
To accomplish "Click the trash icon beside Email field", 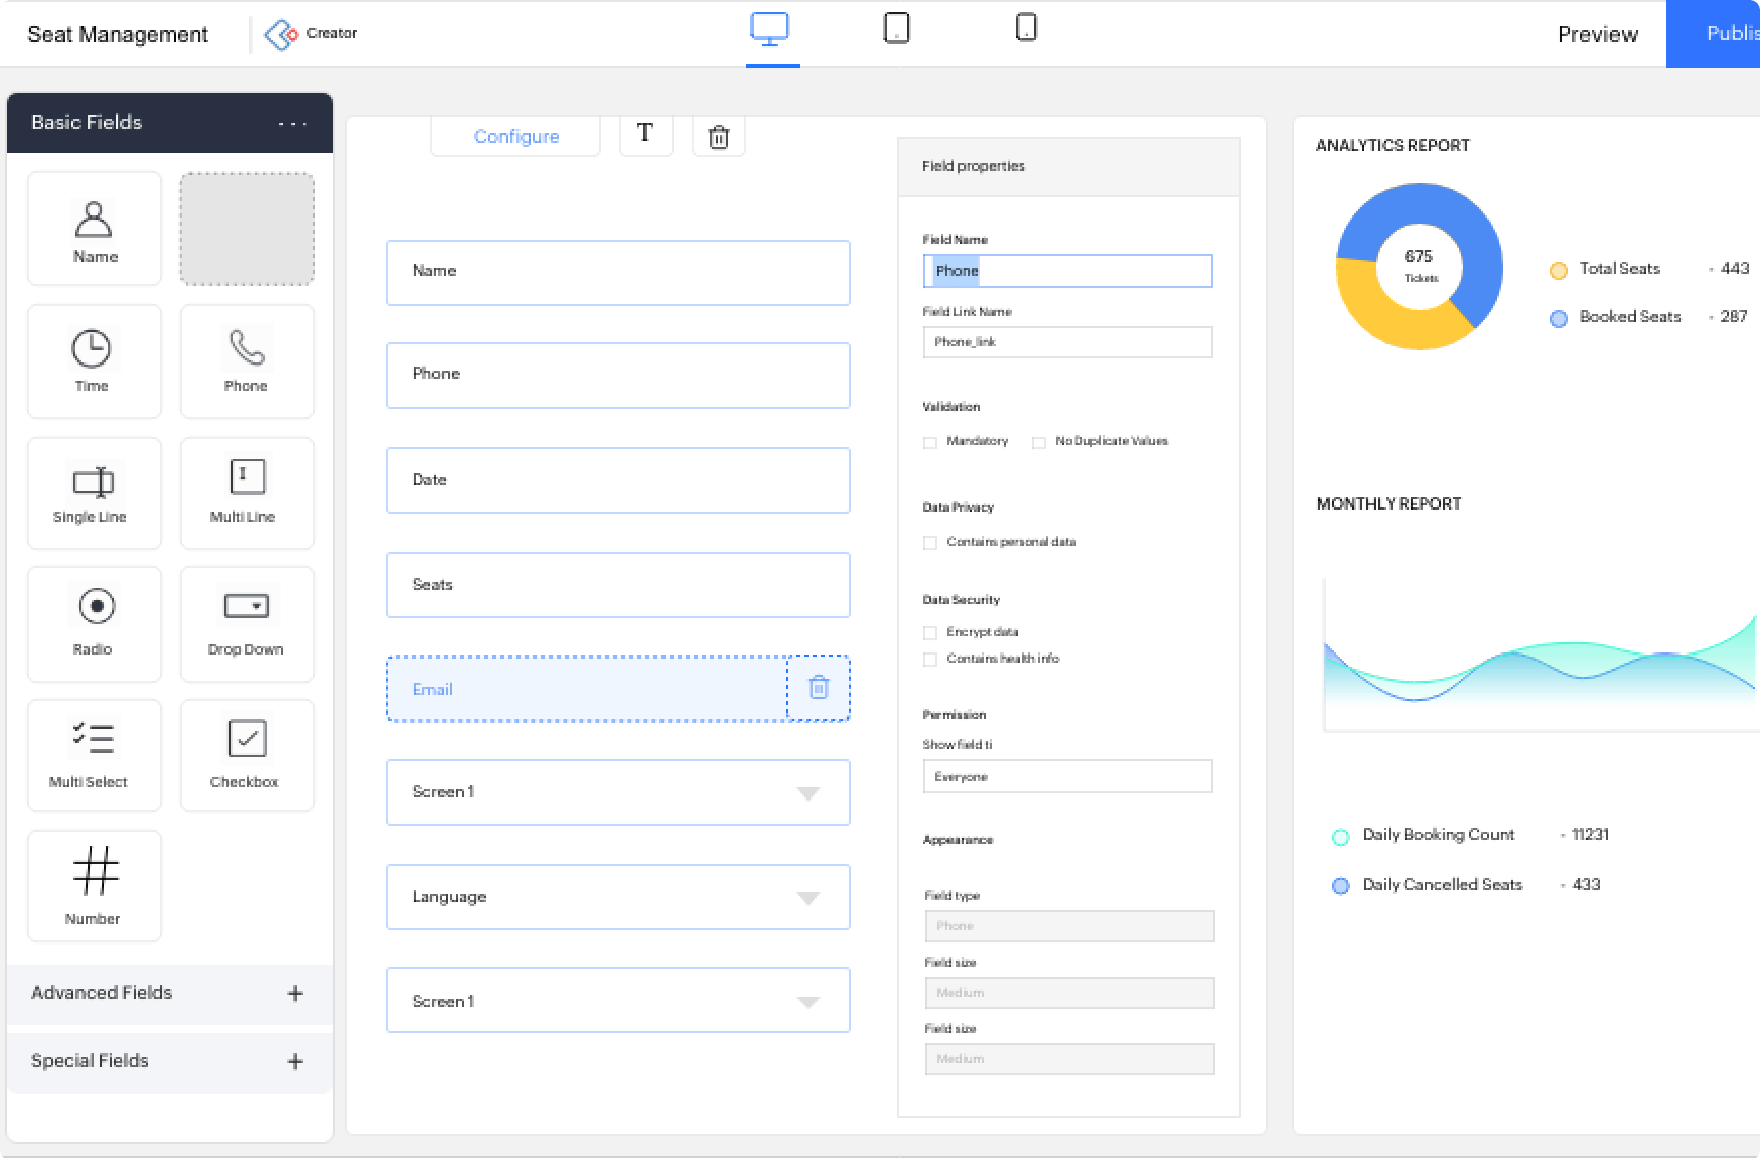I will (x=818, y=688).
